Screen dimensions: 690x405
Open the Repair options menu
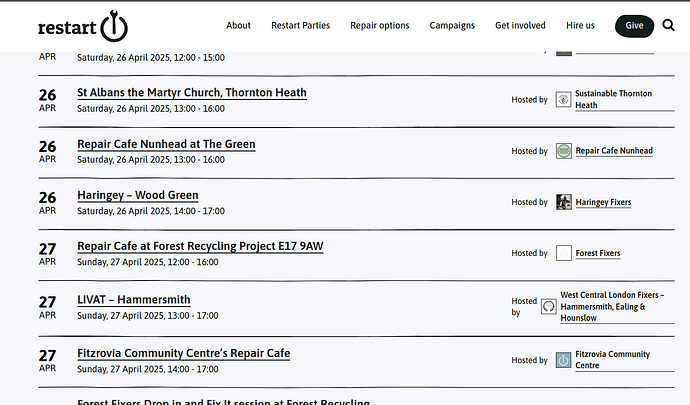pos(380,26)
